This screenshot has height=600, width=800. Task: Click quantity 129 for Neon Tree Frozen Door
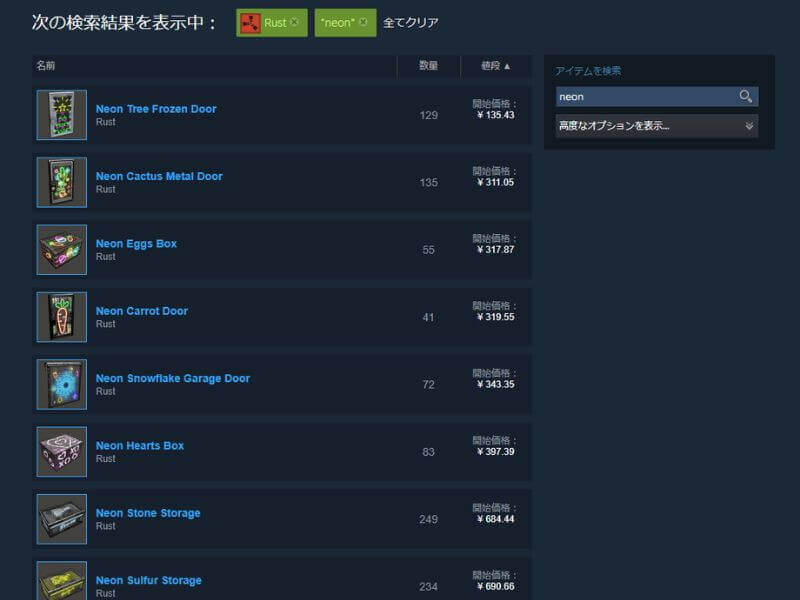429,115
